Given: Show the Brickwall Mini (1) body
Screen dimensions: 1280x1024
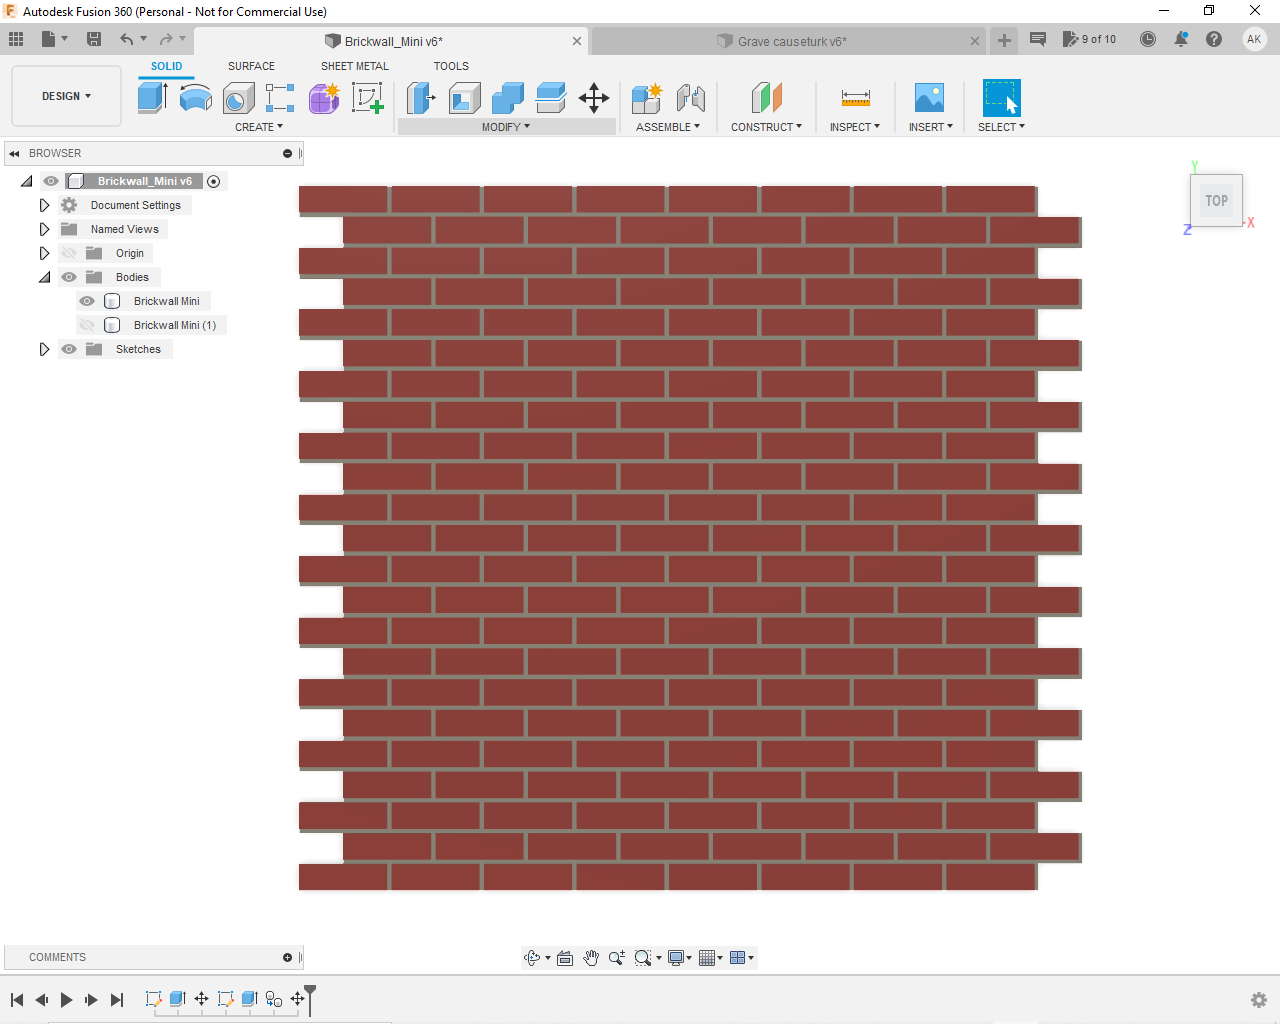Looking at the screenshot, I should [x=87, y=325].
